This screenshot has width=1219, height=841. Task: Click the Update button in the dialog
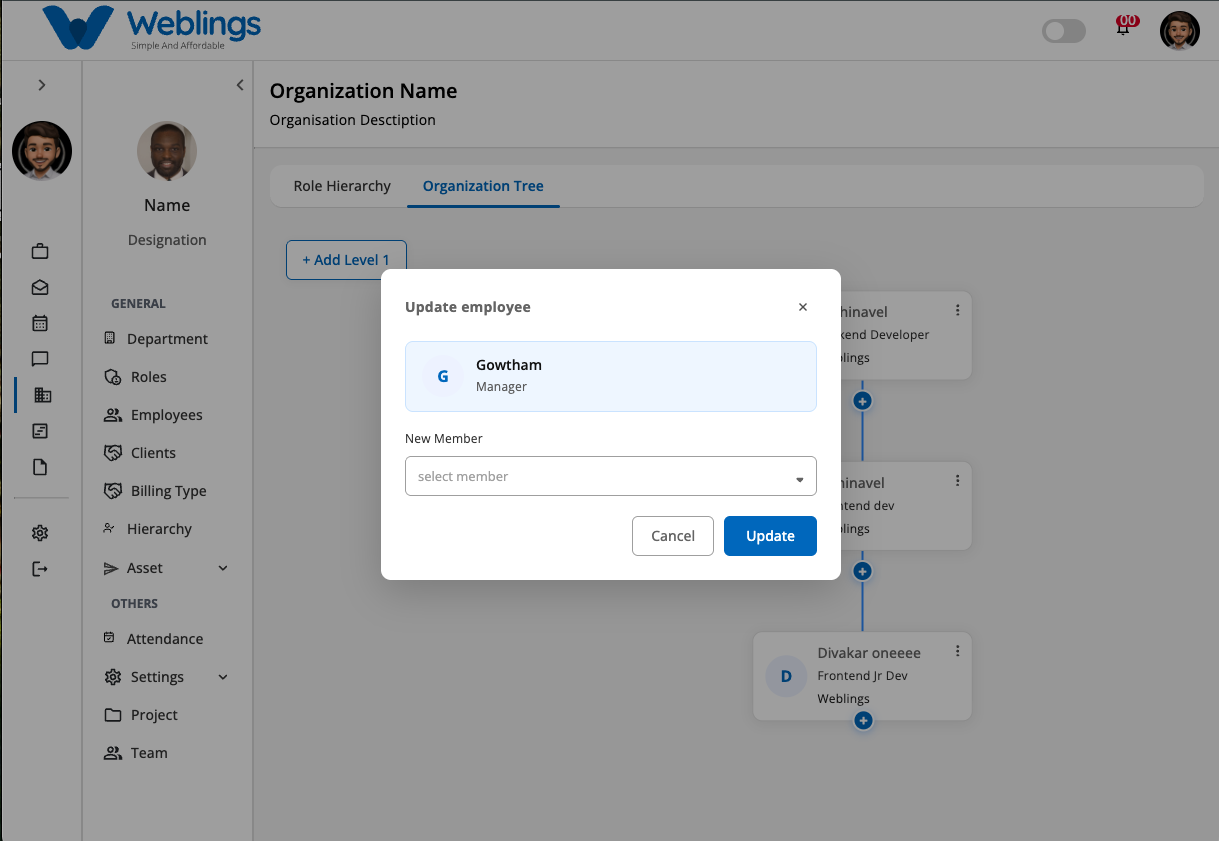tap(770, 536)
